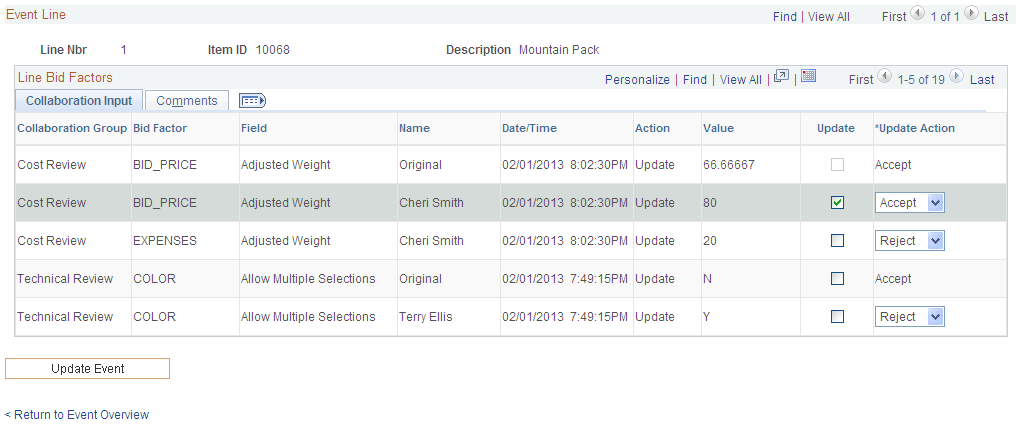This screenshot has width=1019, height=425.
Task: Go to previous Event Line arrow
Action: pos(918,14)
